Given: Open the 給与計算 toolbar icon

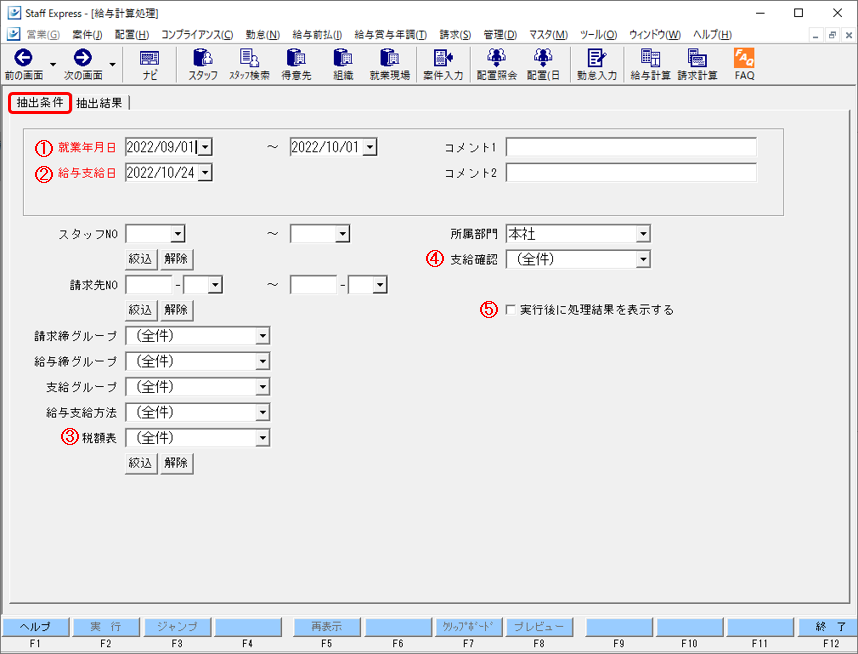Looking at the screenshot, I should coord(650,57).
